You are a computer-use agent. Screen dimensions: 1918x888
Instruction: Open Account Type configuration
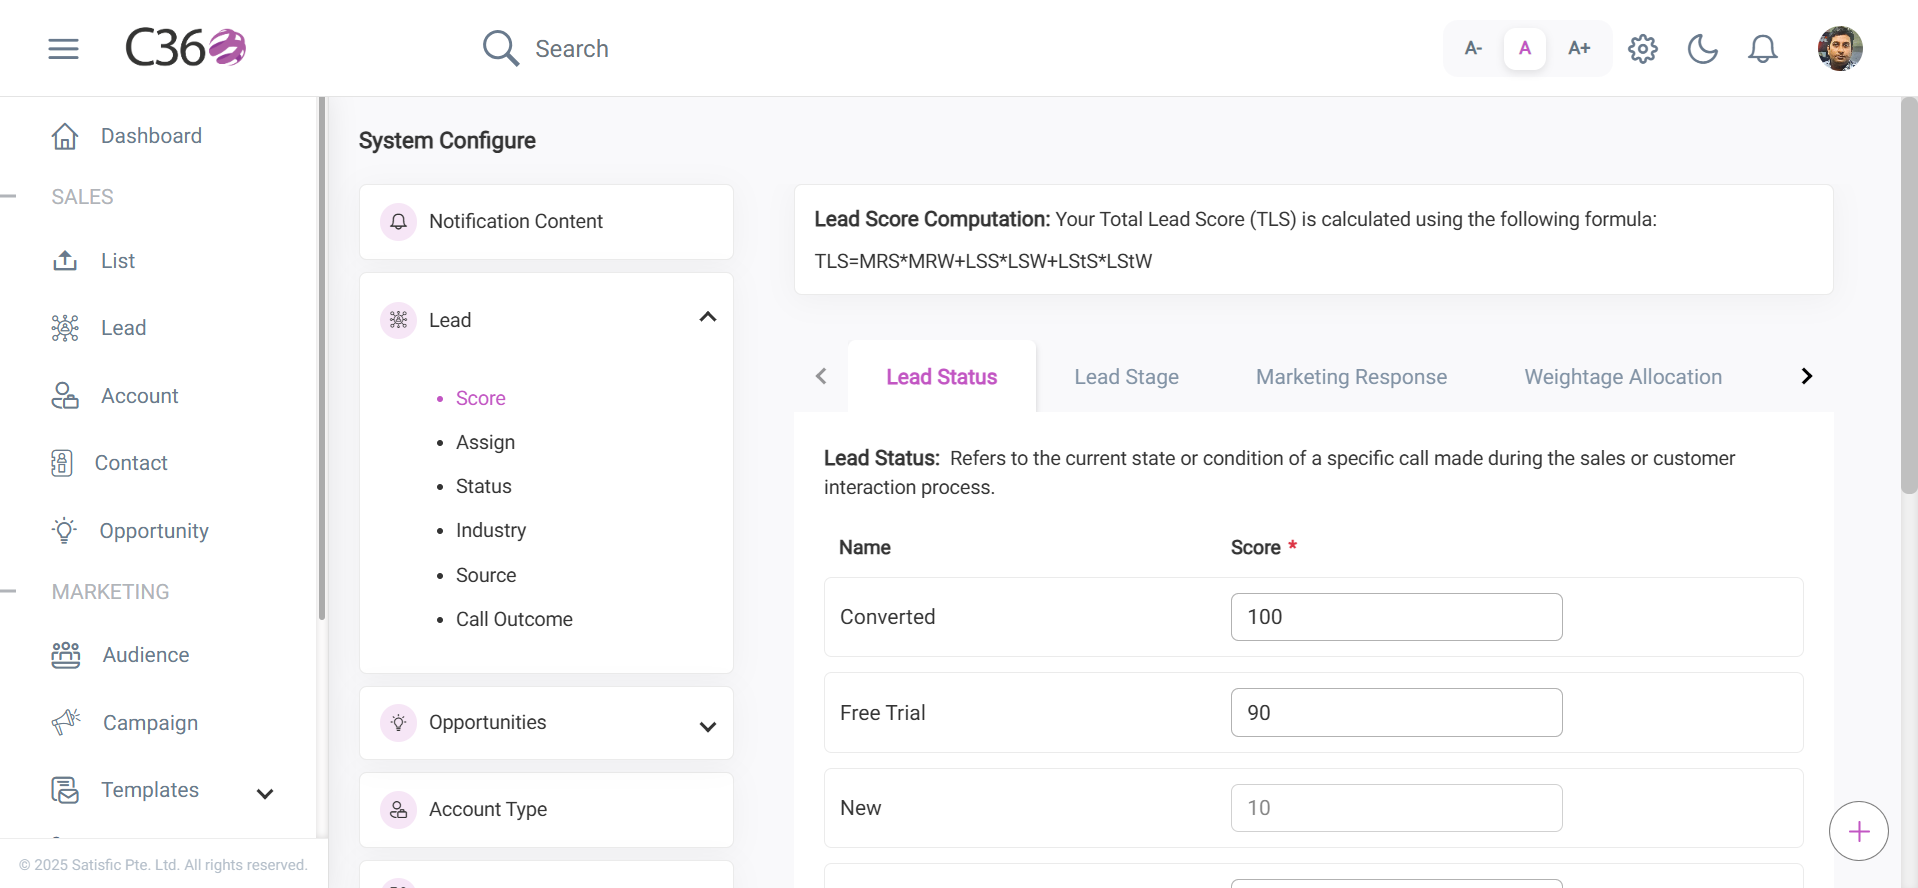coord(546,810)
